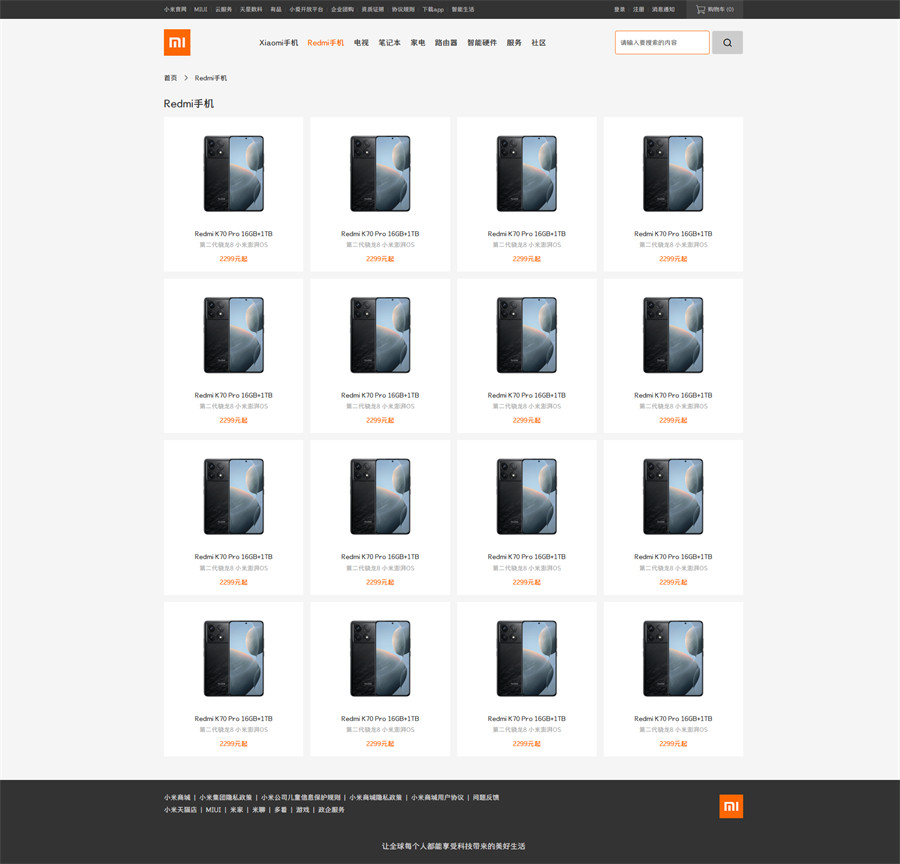The image size is (900, 864).
Task: Click 小米天猫店 footer link
Action: (x=181, y=810)
